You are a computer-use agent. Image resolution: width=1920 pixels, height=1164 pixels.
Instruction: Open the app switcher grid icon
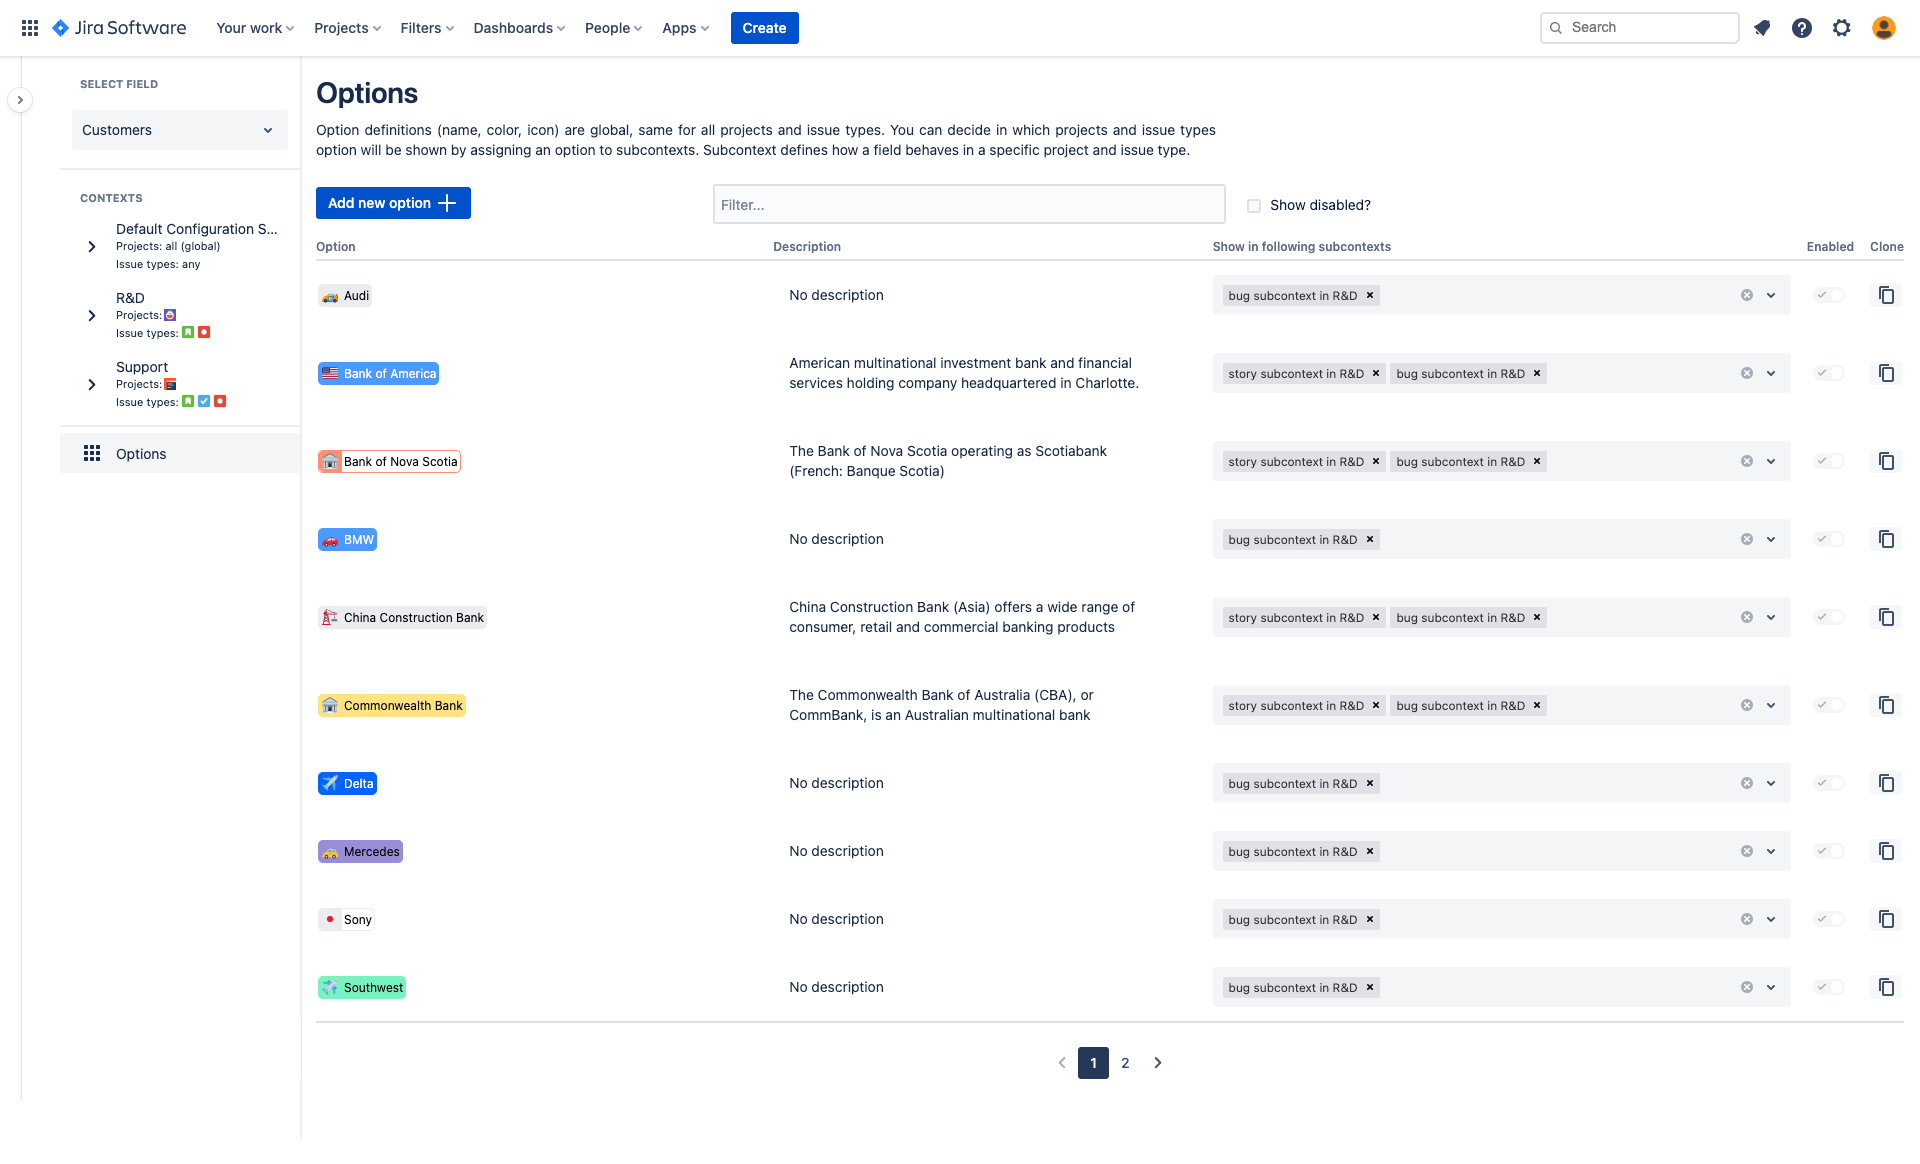click(x=30, y=28)
